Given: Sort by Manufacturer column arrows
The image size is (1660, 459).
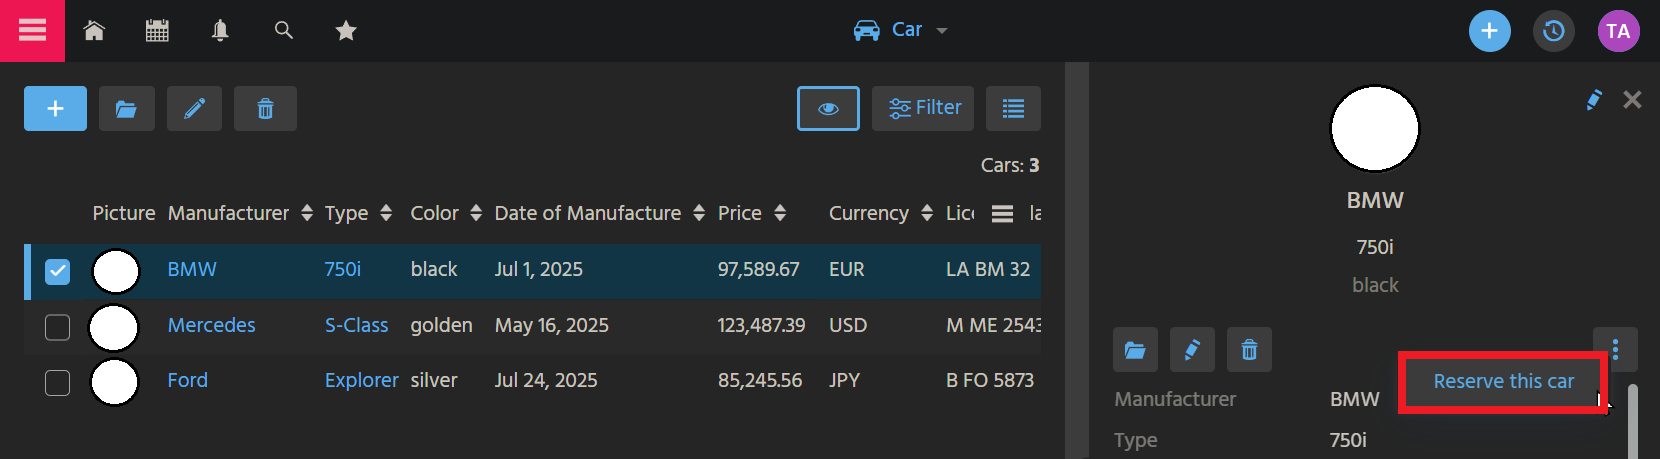Looking at the screenshot, I should click(307, 213).
